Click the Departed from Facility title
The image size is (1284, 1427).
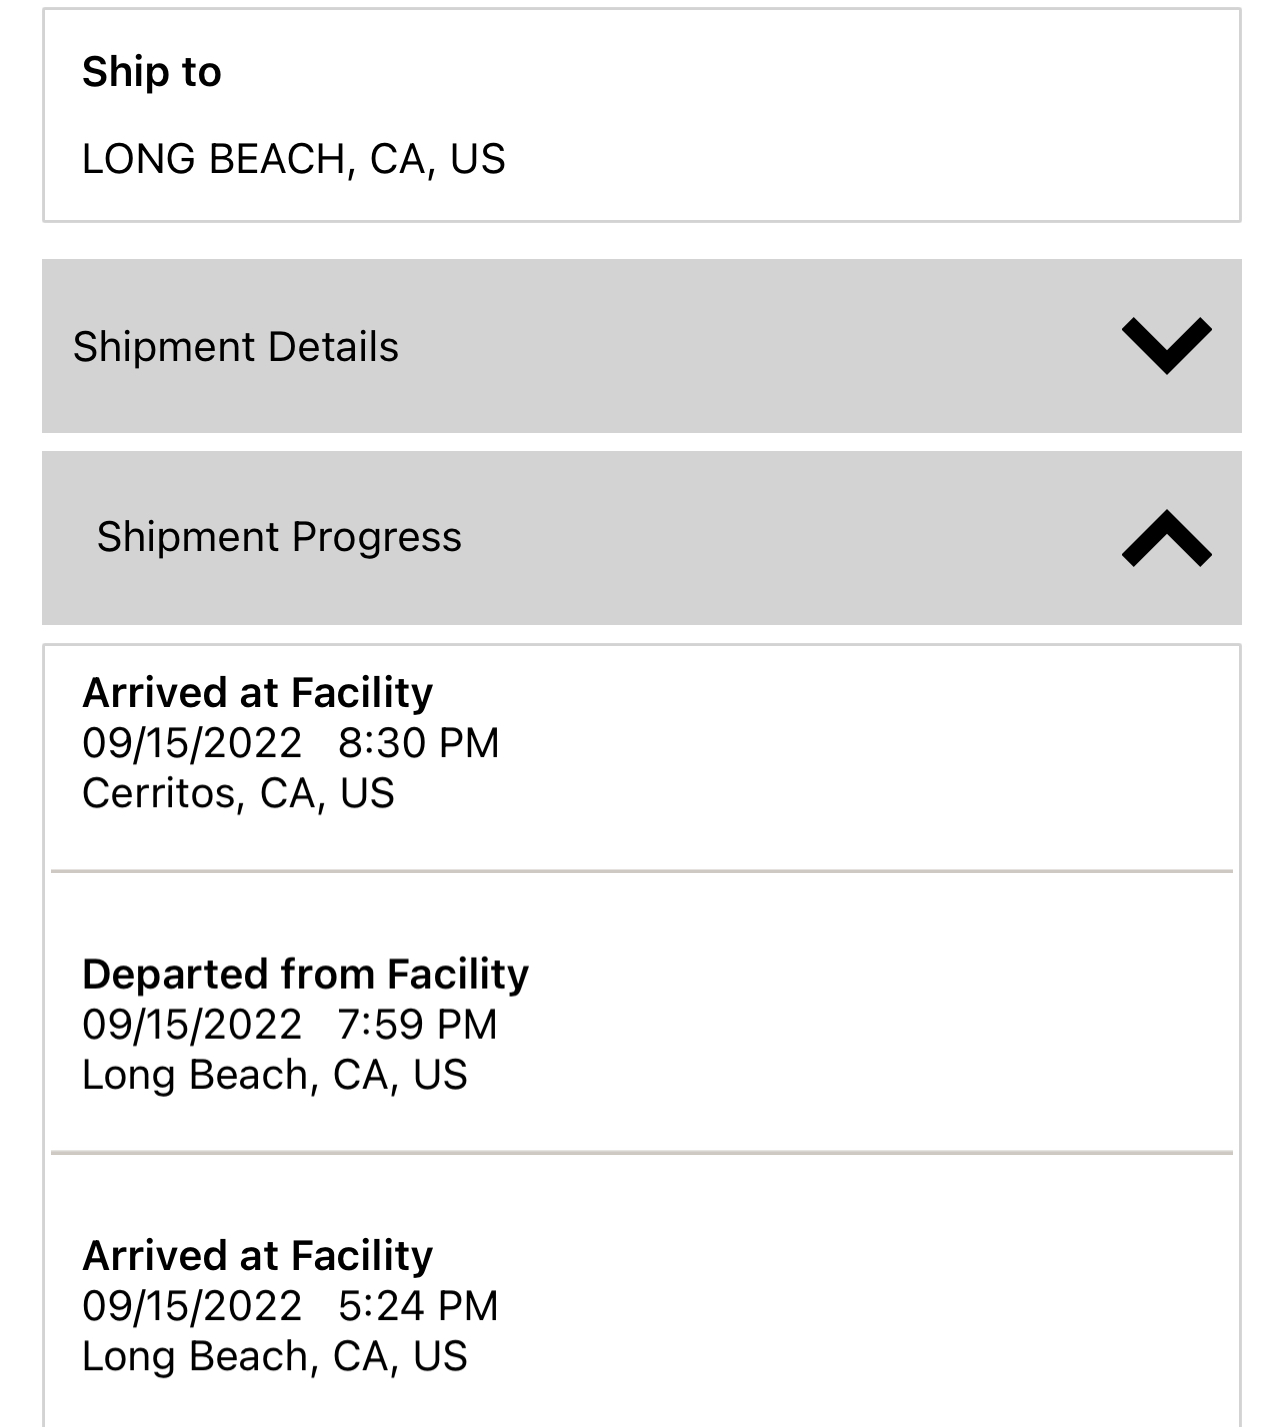305,974
